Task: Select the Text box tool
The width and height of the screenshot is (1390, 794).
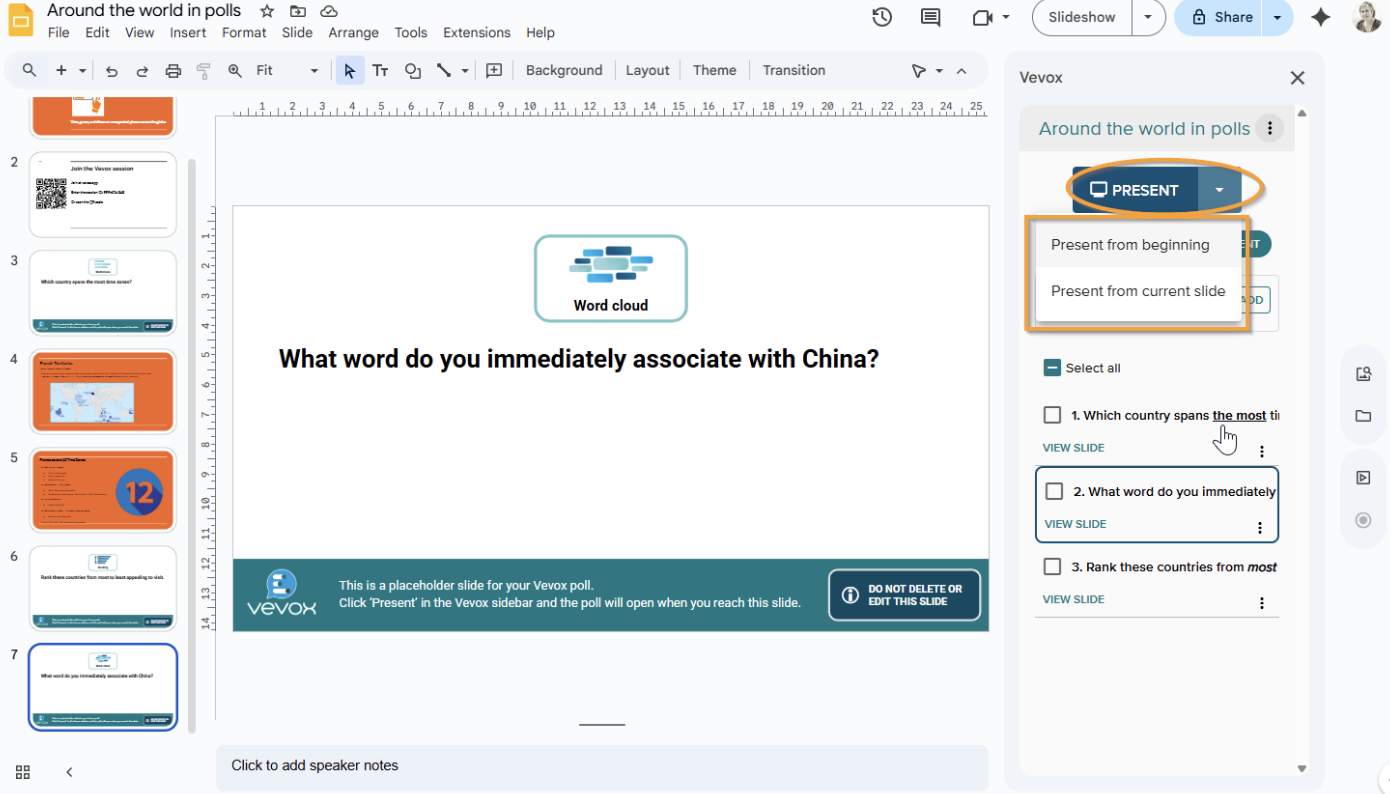Action: point(380,70)
